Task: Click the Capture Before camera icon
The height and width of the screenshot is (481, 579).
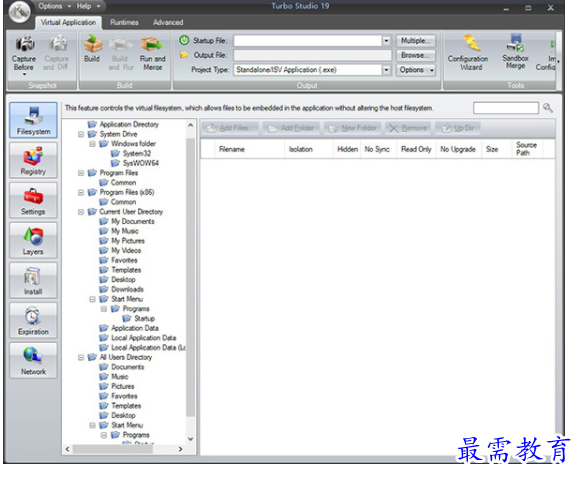Action: click(x=24, y=44)
